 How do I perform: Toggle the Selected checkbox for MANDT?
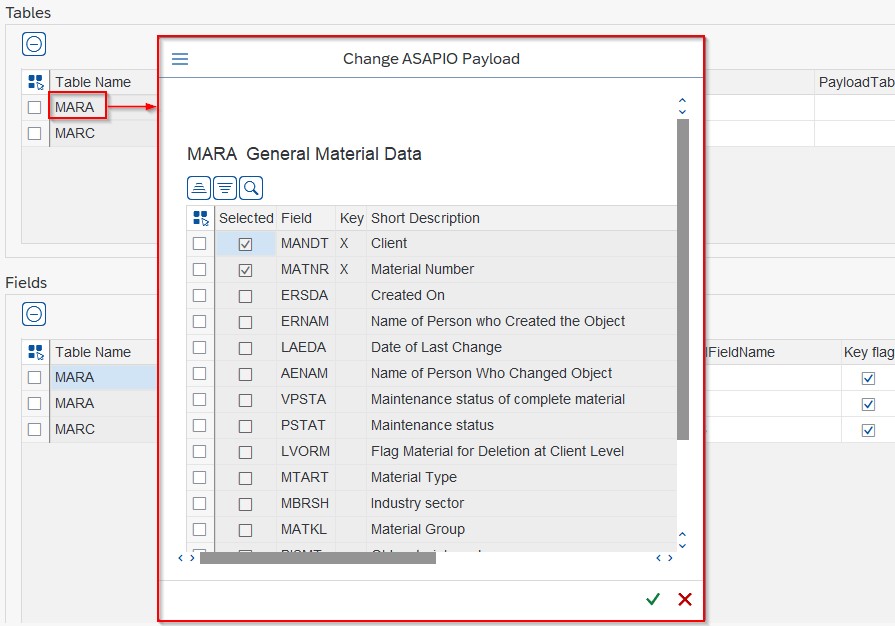coord(245,244)
